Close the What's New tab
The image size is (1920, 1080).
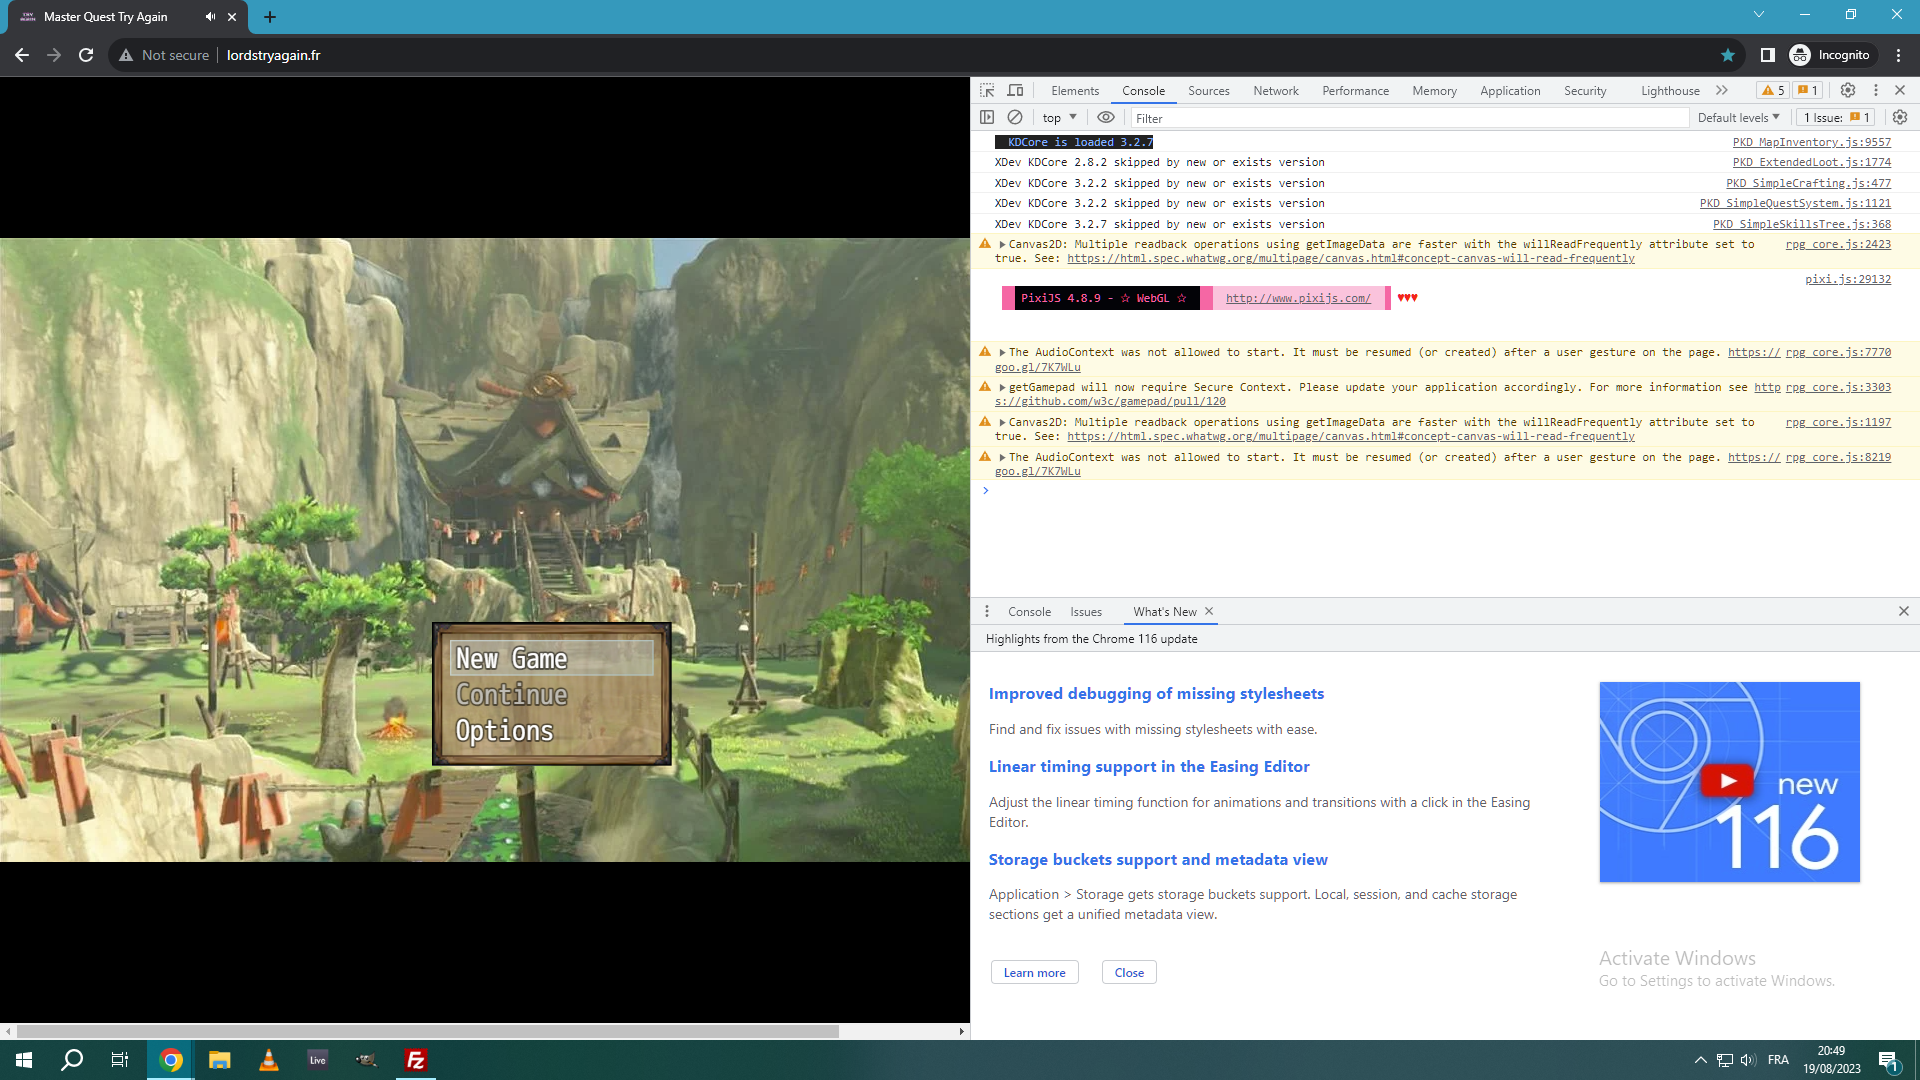(1209, 611)
